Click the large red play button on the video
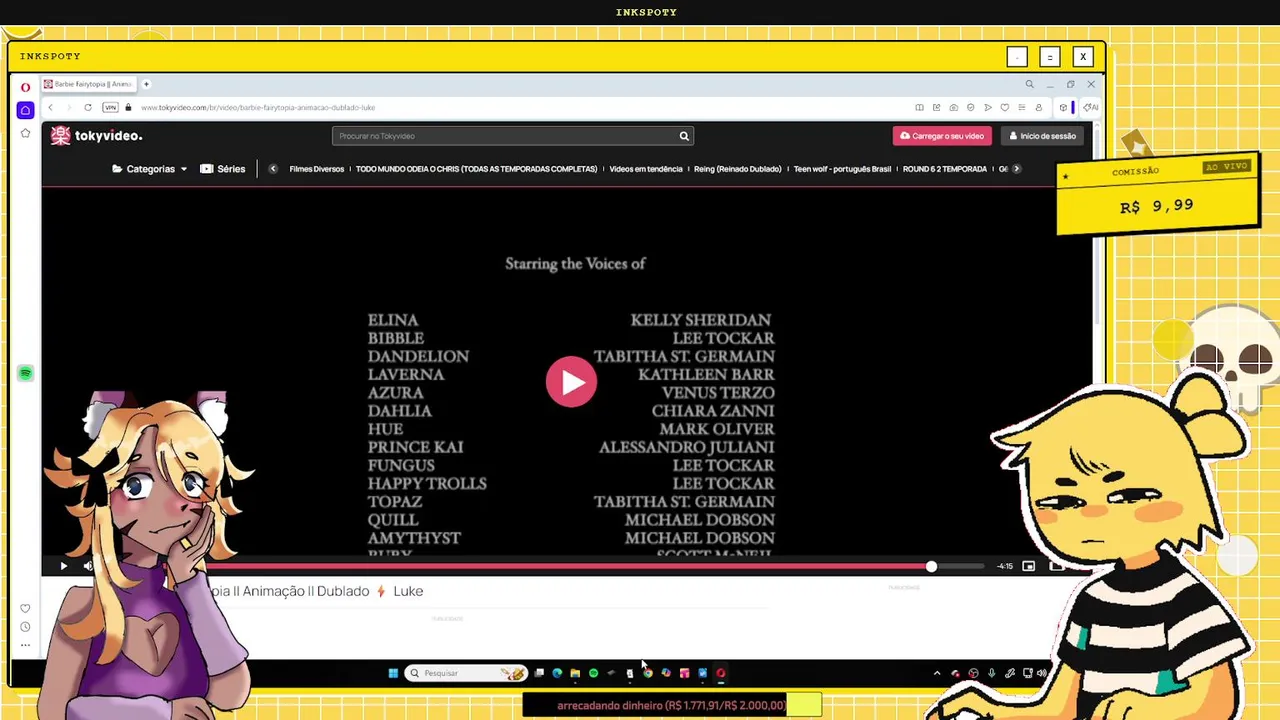 tap(571, 382)
